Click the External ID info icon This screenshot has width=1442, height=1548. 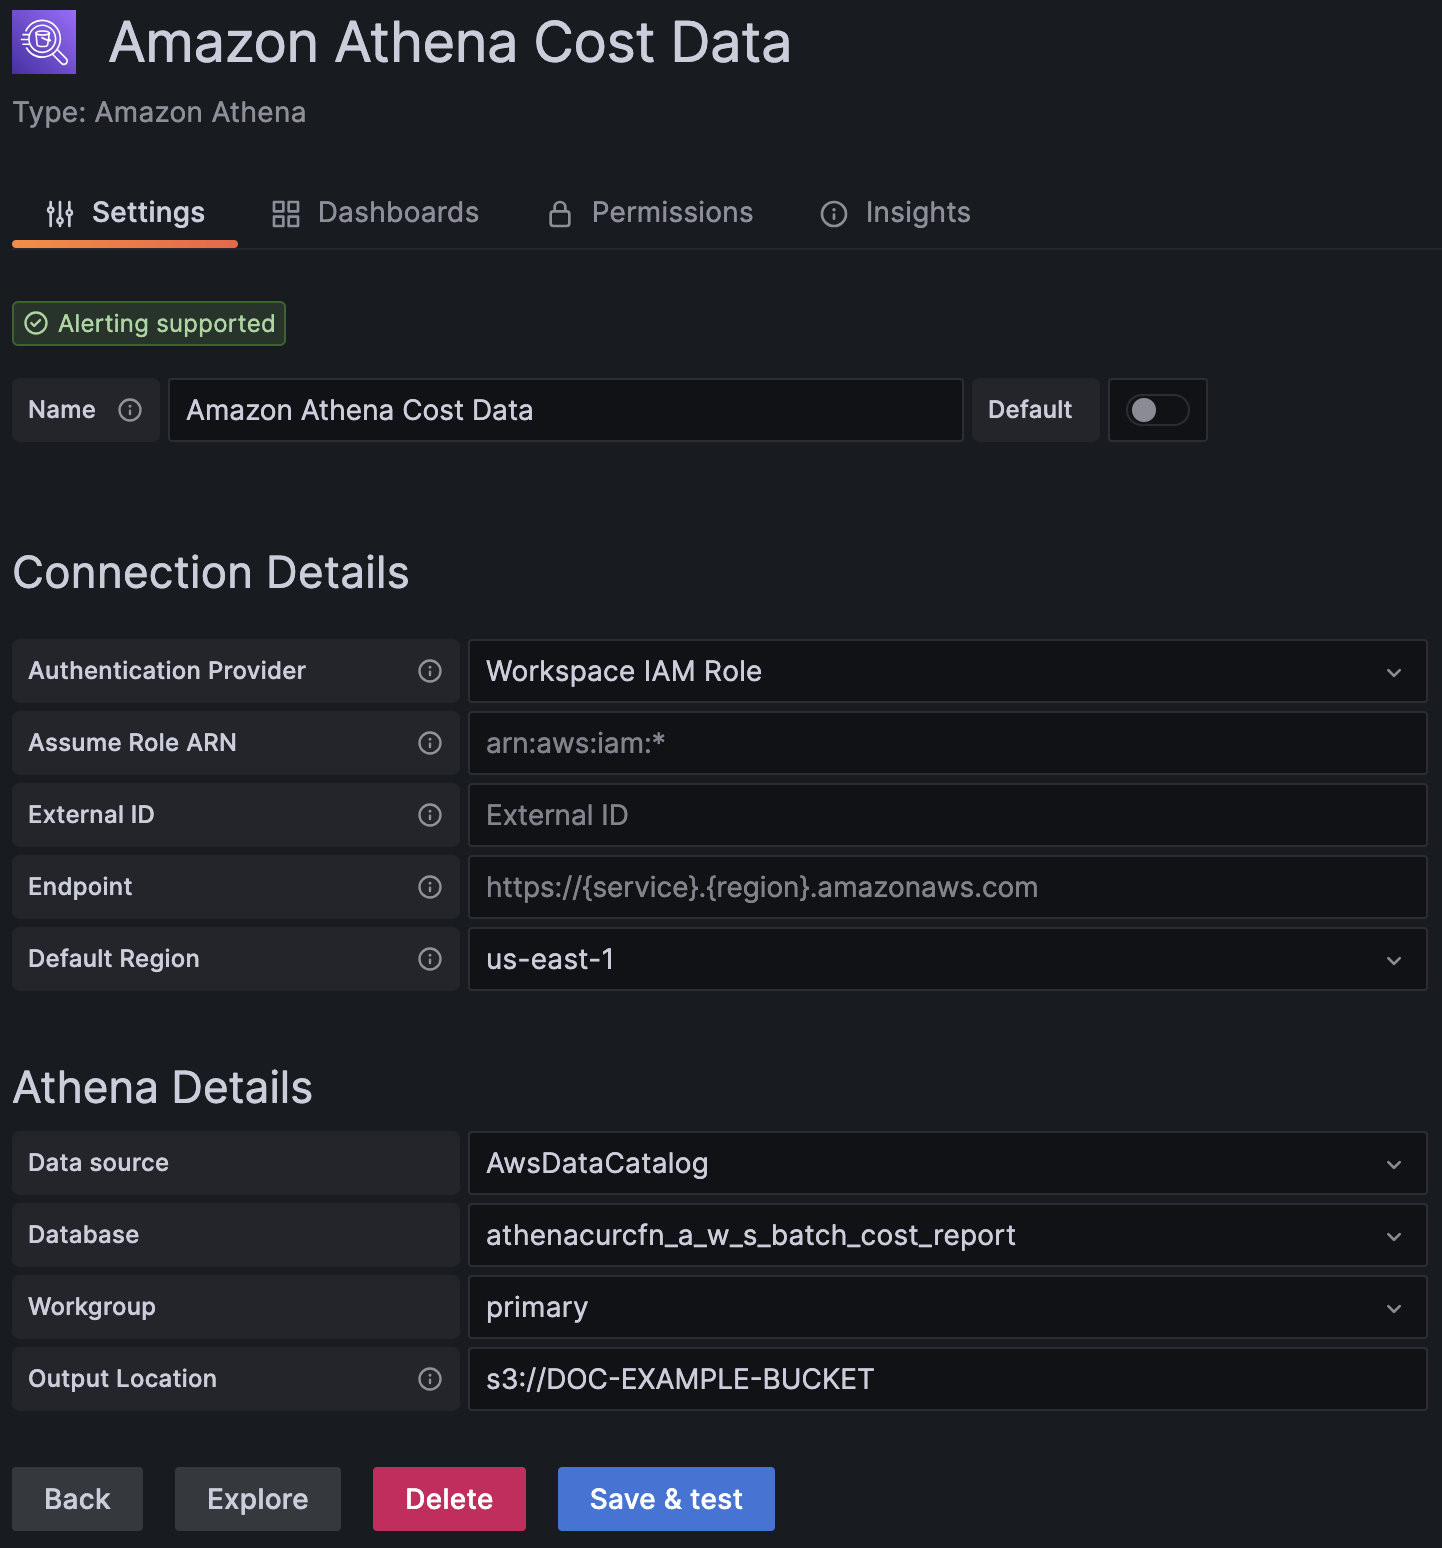(x=430, y=815)
